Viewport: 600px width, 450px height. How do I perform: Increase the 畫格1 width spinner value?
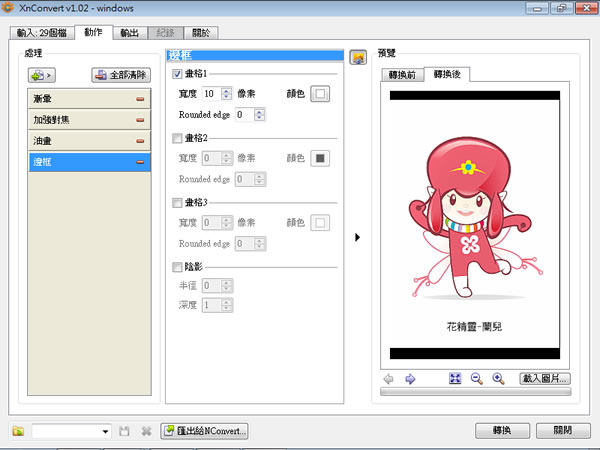click(225, 89)
